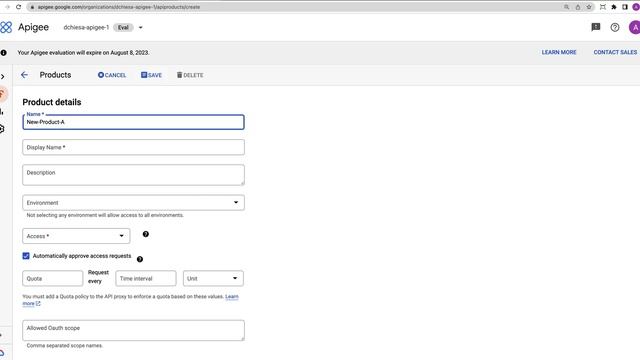This screenshot has height=360, width=640.
Task: Click the Eval badge
Action: pos(123,28)
